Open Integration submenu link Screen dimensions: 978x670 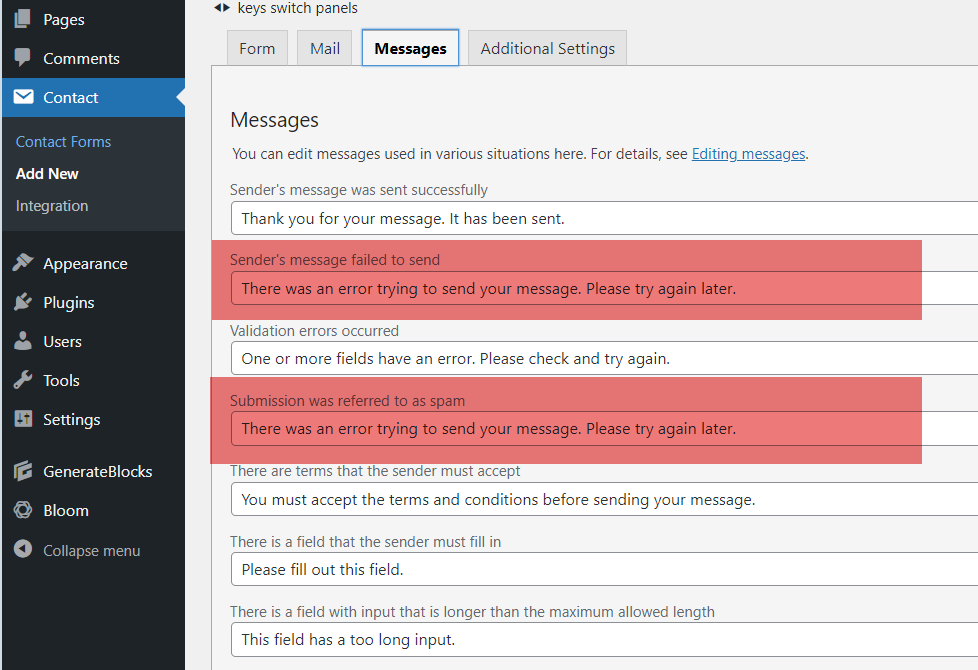pos(52,206)
